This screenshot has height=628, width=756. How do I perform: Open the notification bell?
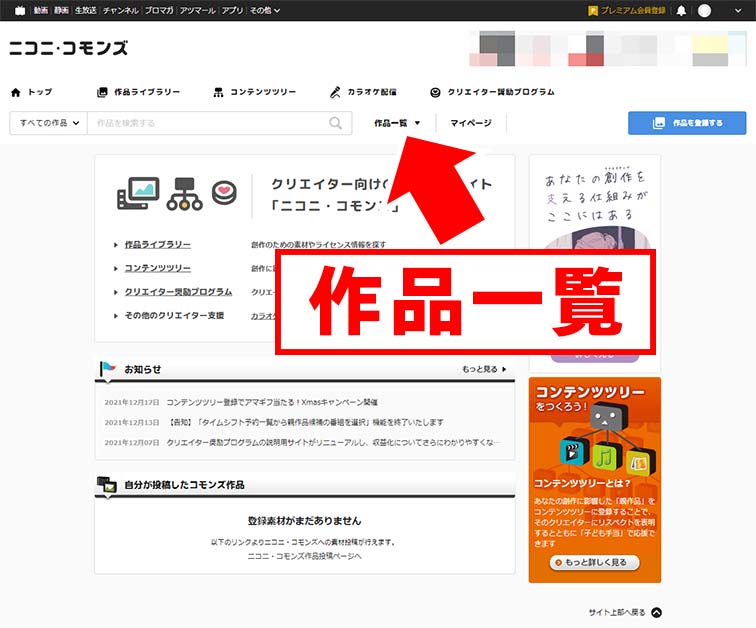pos(681,11)
